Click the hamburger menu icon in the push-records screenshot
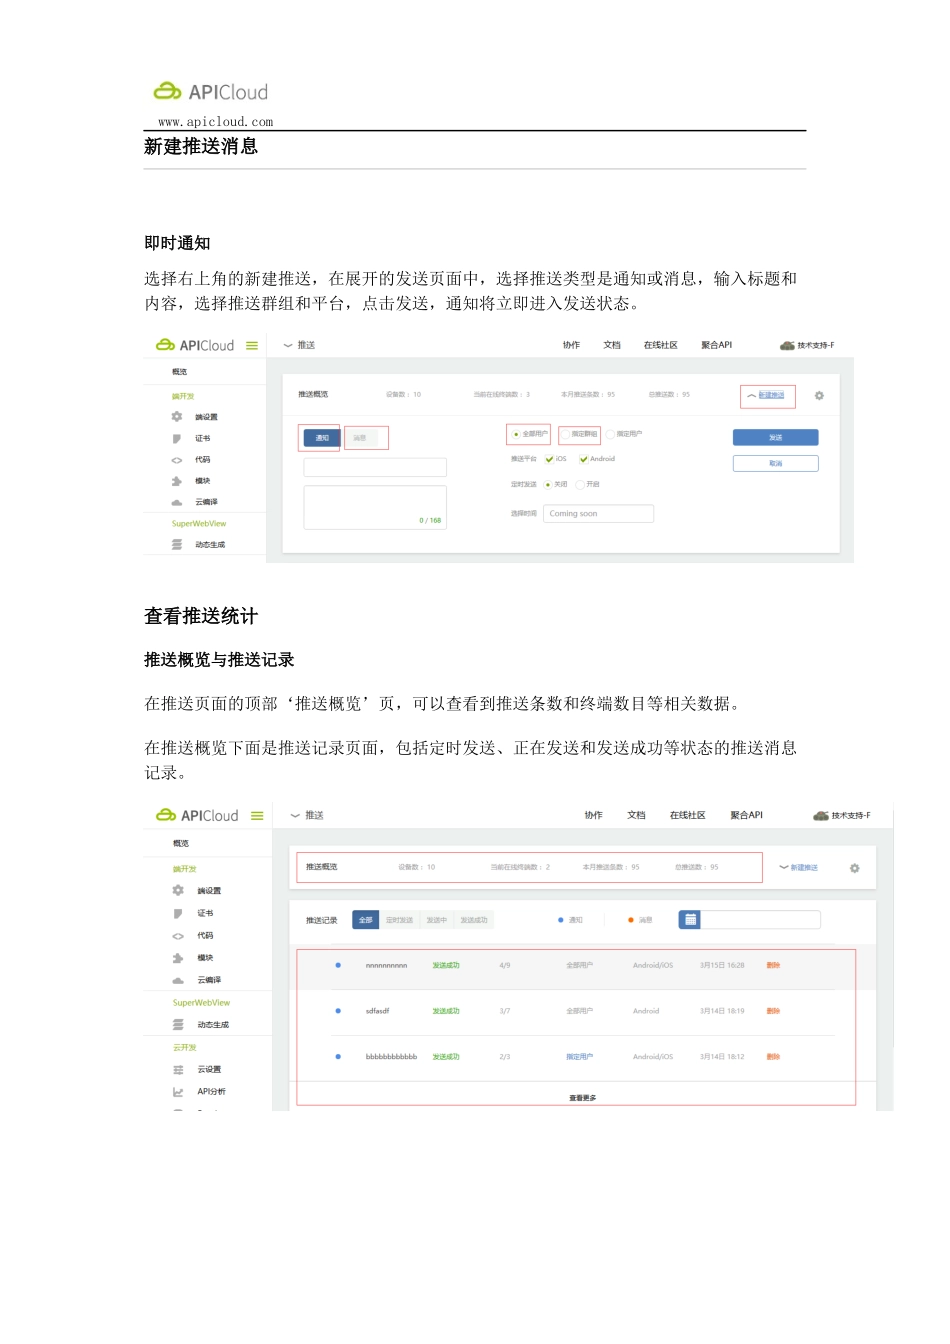 click(257, 816)
